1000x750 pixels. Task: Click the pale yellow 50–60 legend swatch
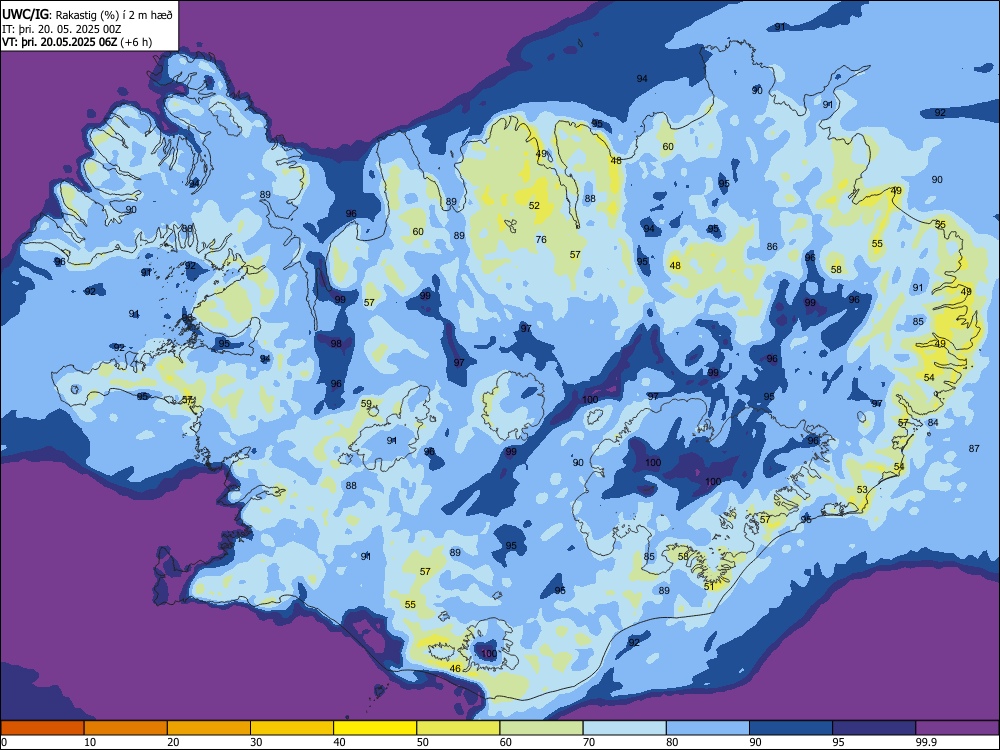458,728
